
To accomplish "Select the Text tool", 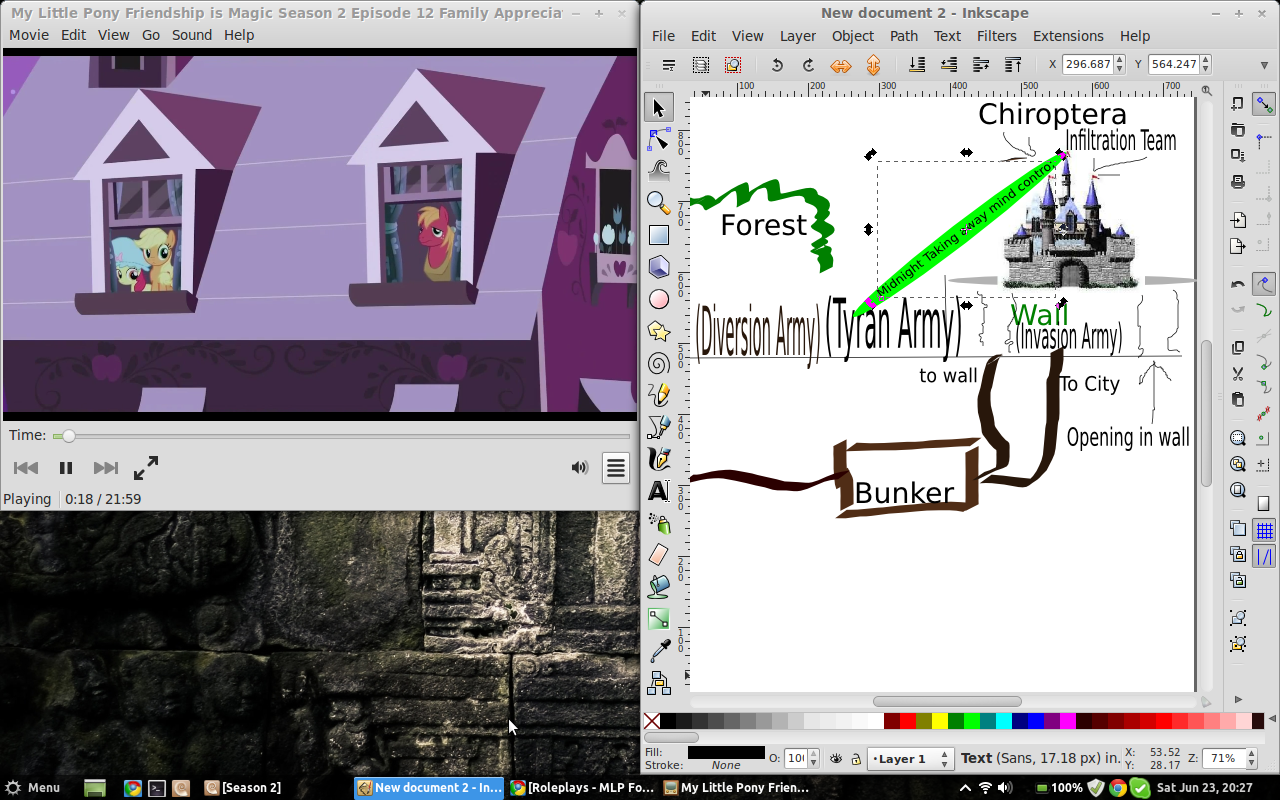I will click(x=658, y=491).
